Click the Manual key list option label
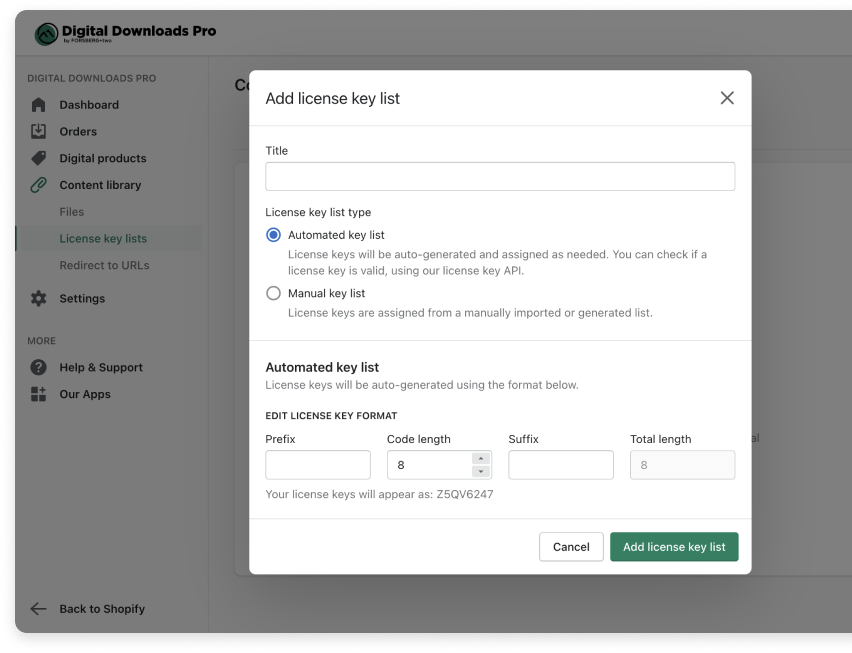852x653 pixels. 327,293
